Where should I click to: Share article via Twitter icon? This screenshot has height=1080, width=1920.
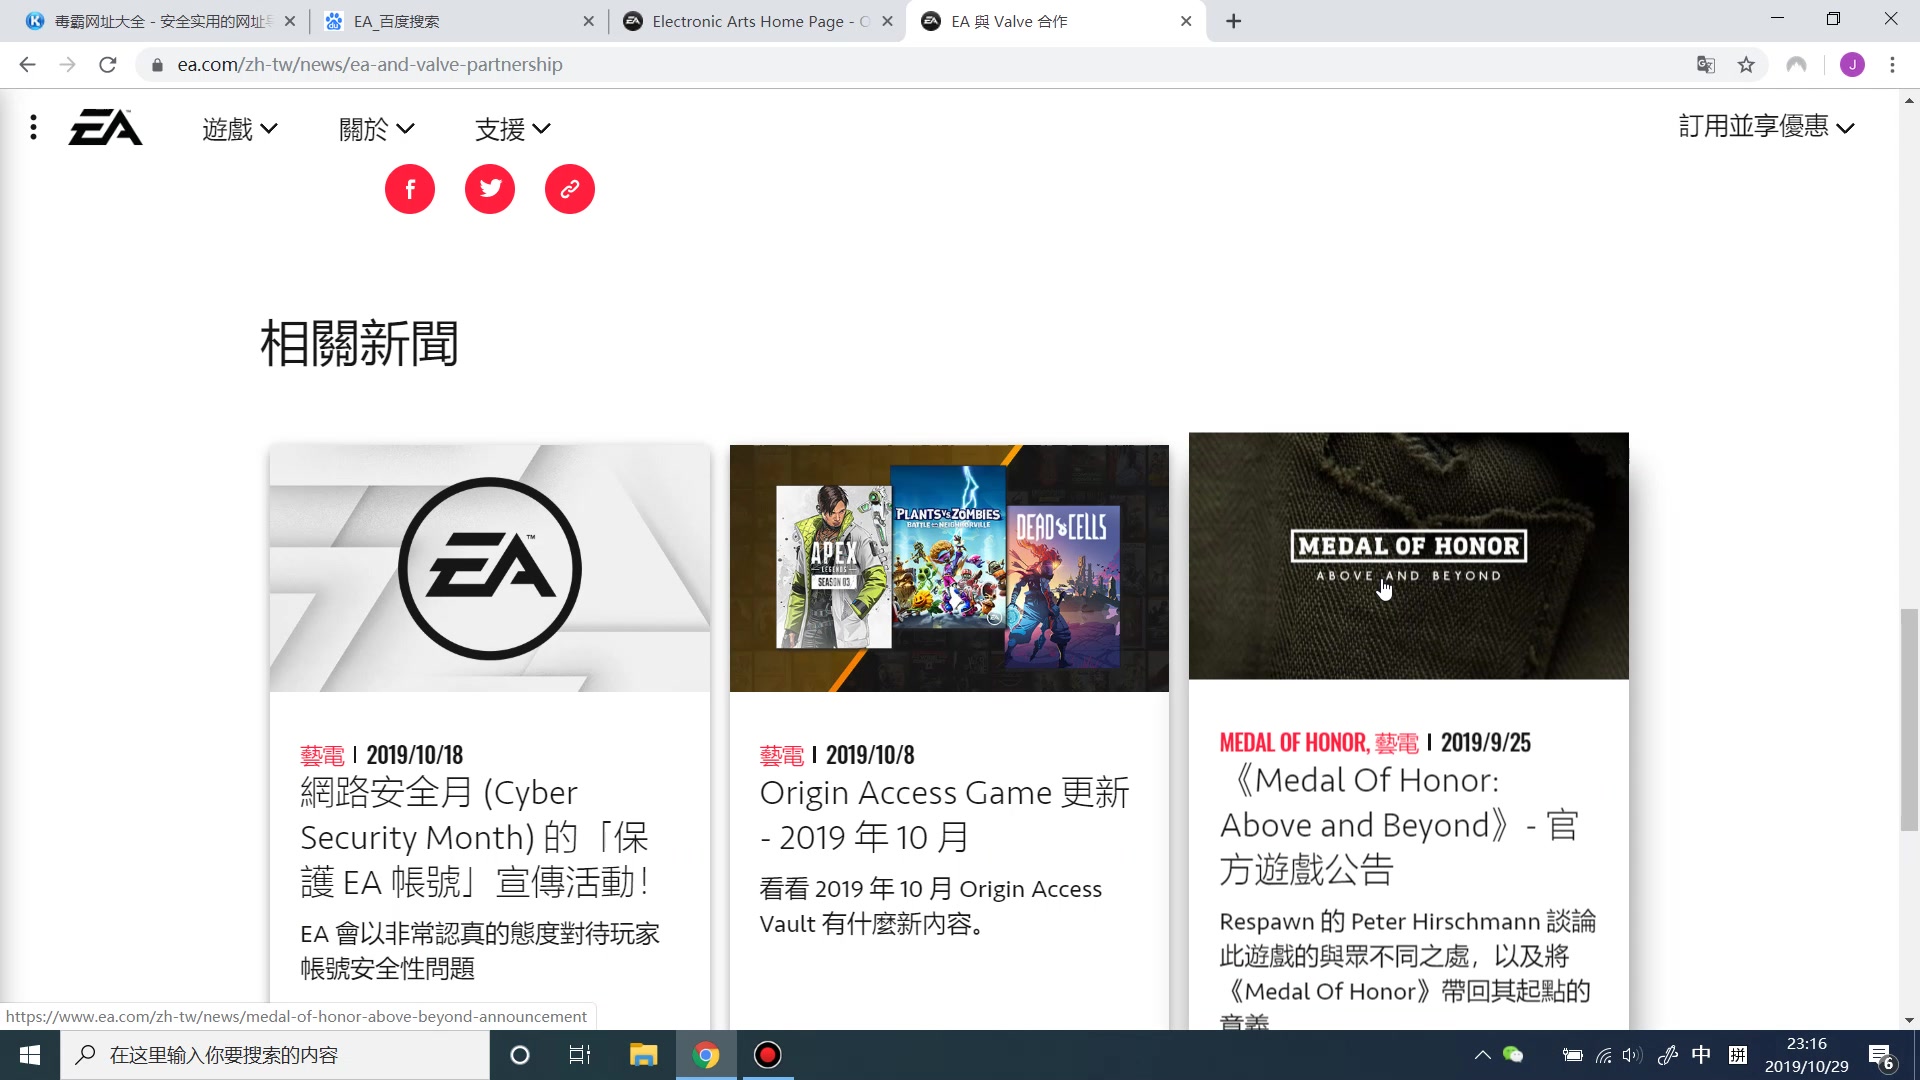click(490, 189)
